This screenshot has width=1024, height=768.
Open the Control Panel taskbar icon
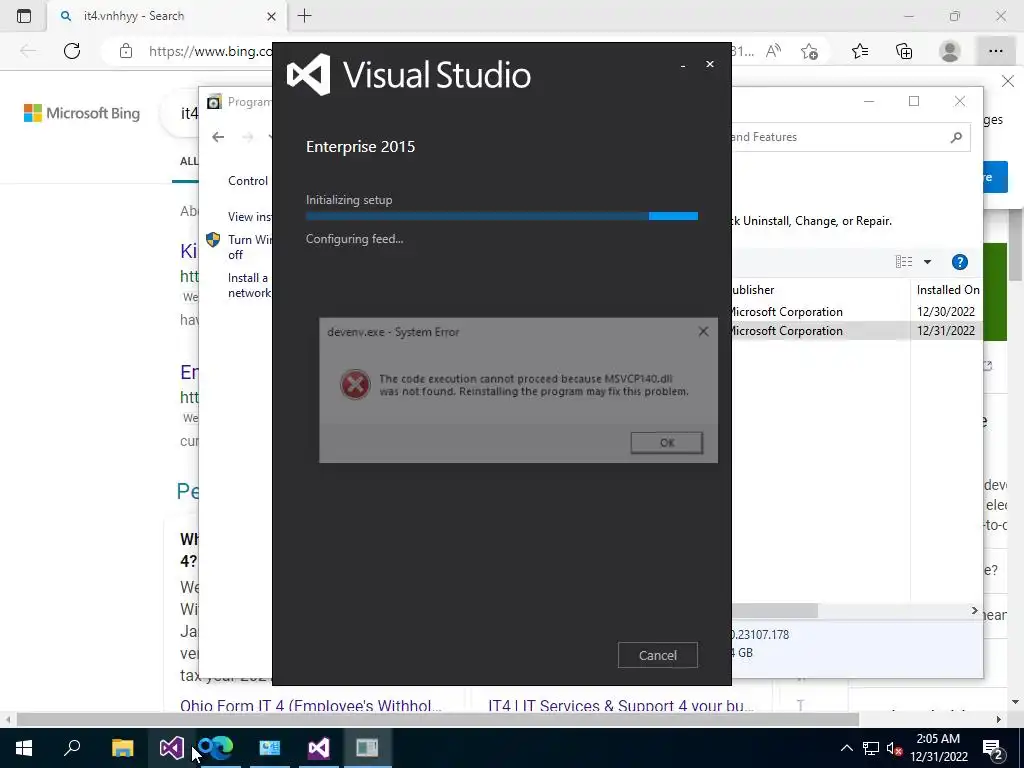pos(270,748)
